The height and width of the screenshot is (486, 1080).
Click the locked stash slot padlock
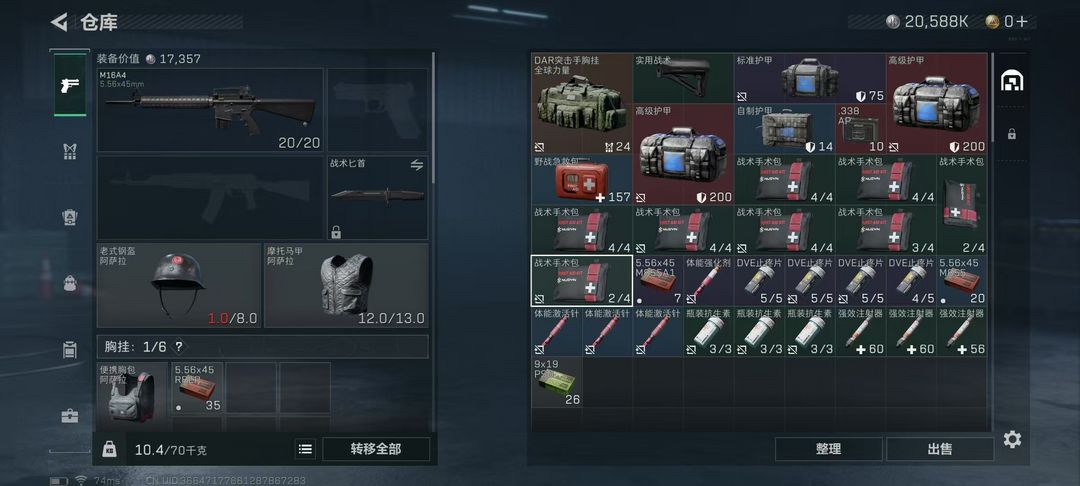[x=1011, y=134]
